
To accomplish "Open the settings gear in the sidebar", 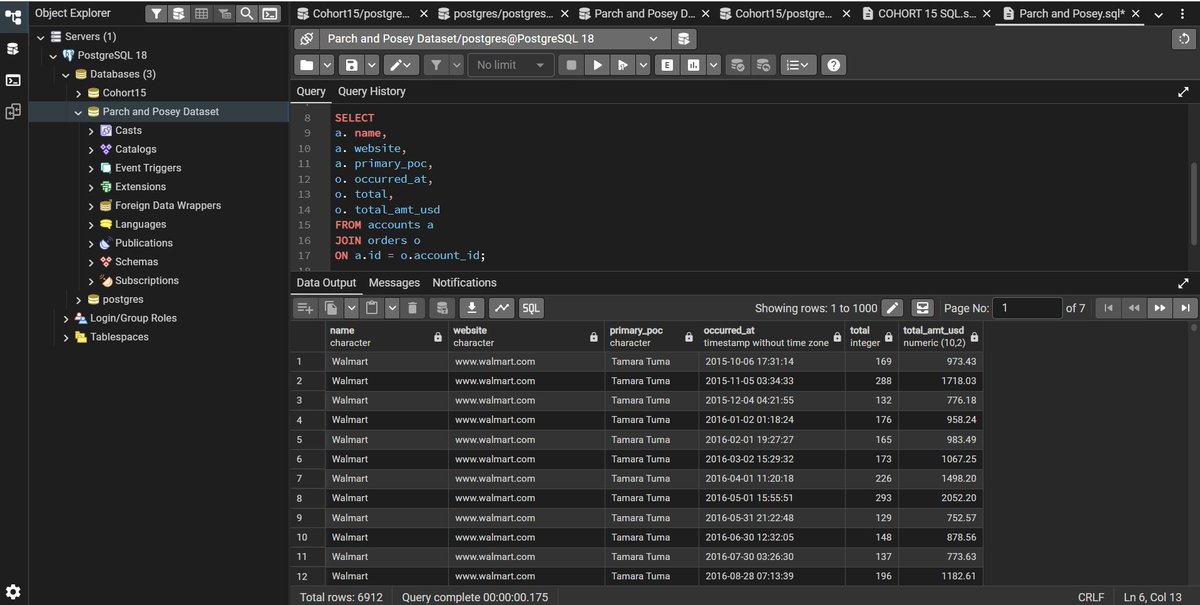I will coord(13,591).
